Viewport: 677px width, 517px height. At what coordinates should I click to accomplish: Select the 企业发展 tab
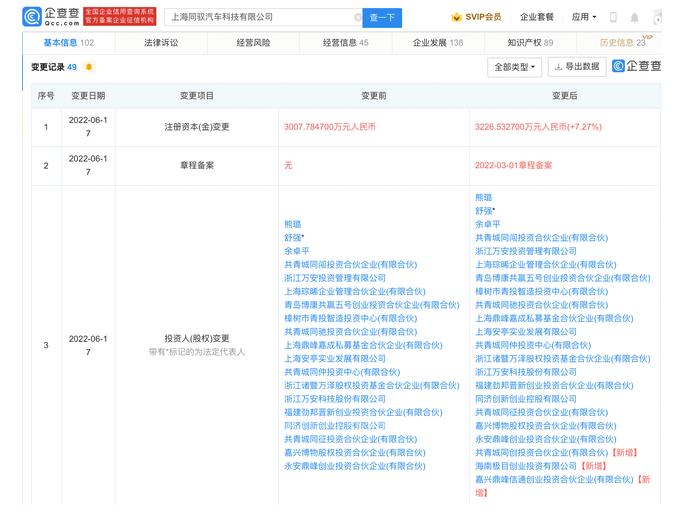pyautogui.click(x=438, y=43)
